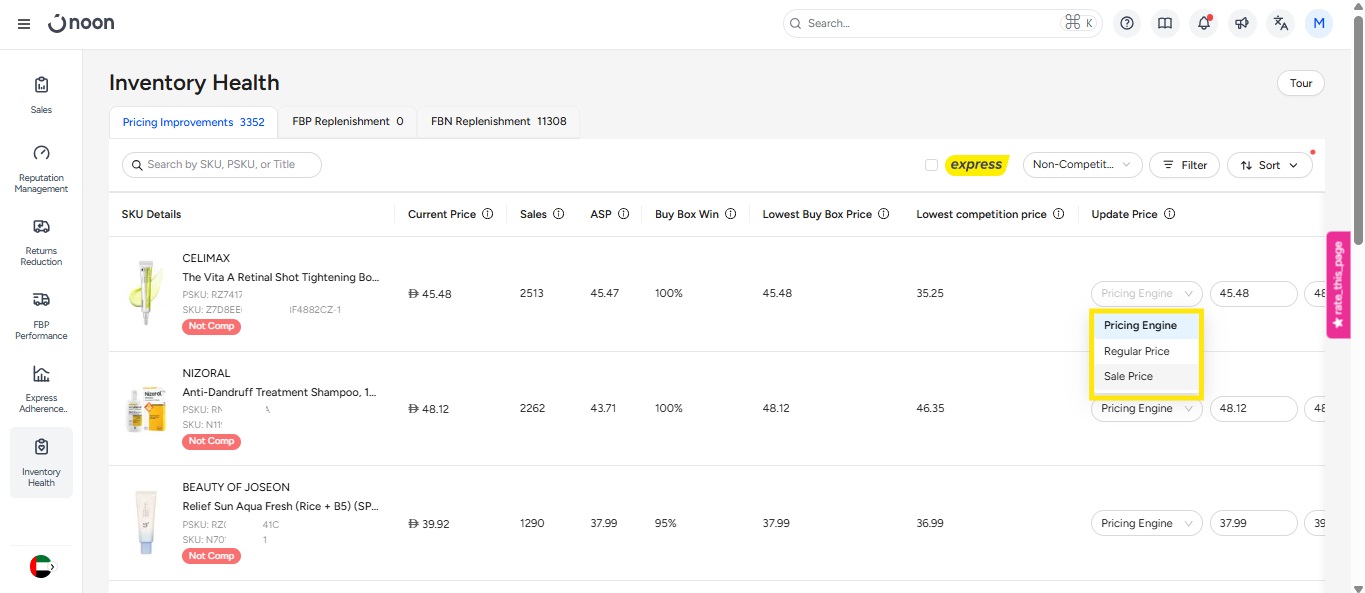Click the Search by SKU input field
1365x593 pixels.
(x=222, y=165)
